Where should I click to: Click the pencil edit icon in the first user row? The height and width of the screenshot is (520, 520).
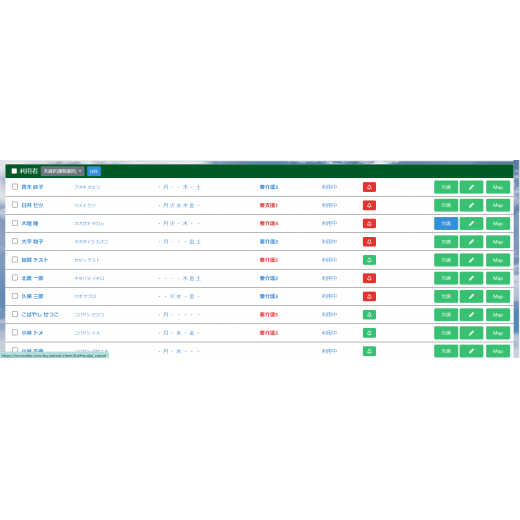tap(471, 187)
